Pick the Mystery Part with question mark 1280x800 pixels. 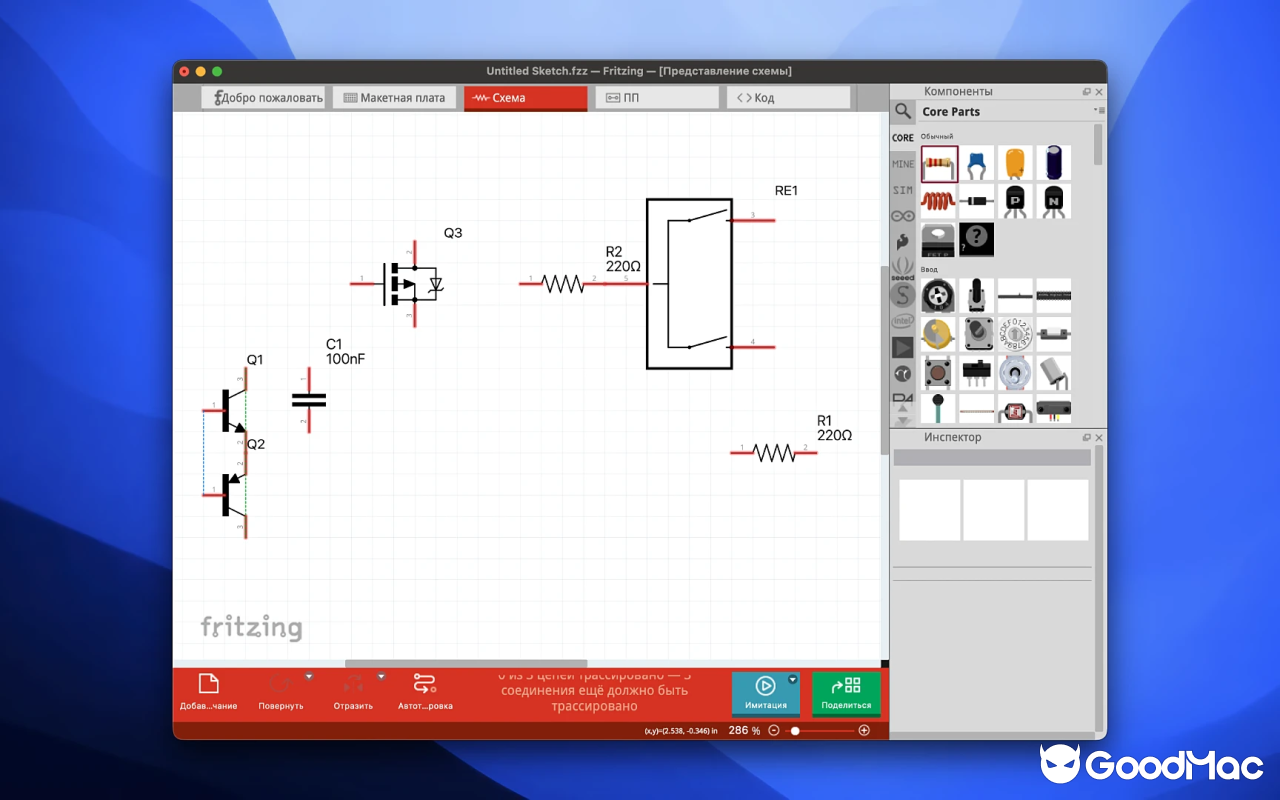point(976,238)
